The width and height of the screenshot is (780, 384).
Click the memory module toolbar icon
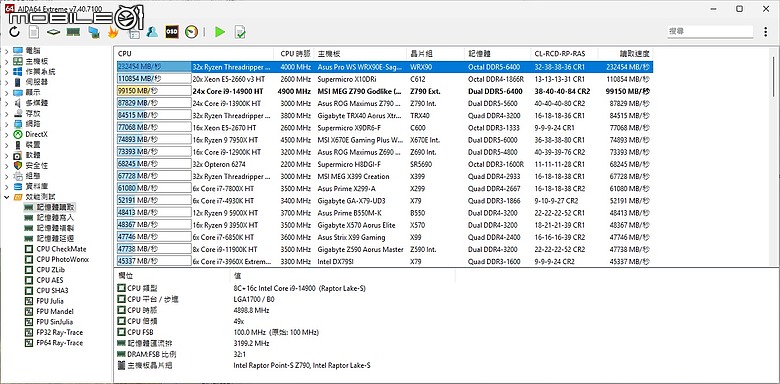click(73, 32)
